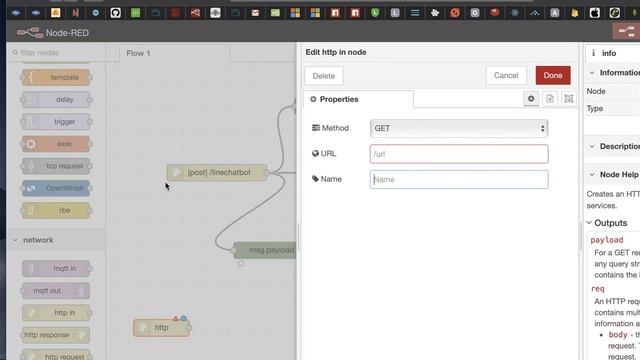The width and height of the screenshot is (640, 360).
Task: Click the Delete button
Action: coord(324,76)
